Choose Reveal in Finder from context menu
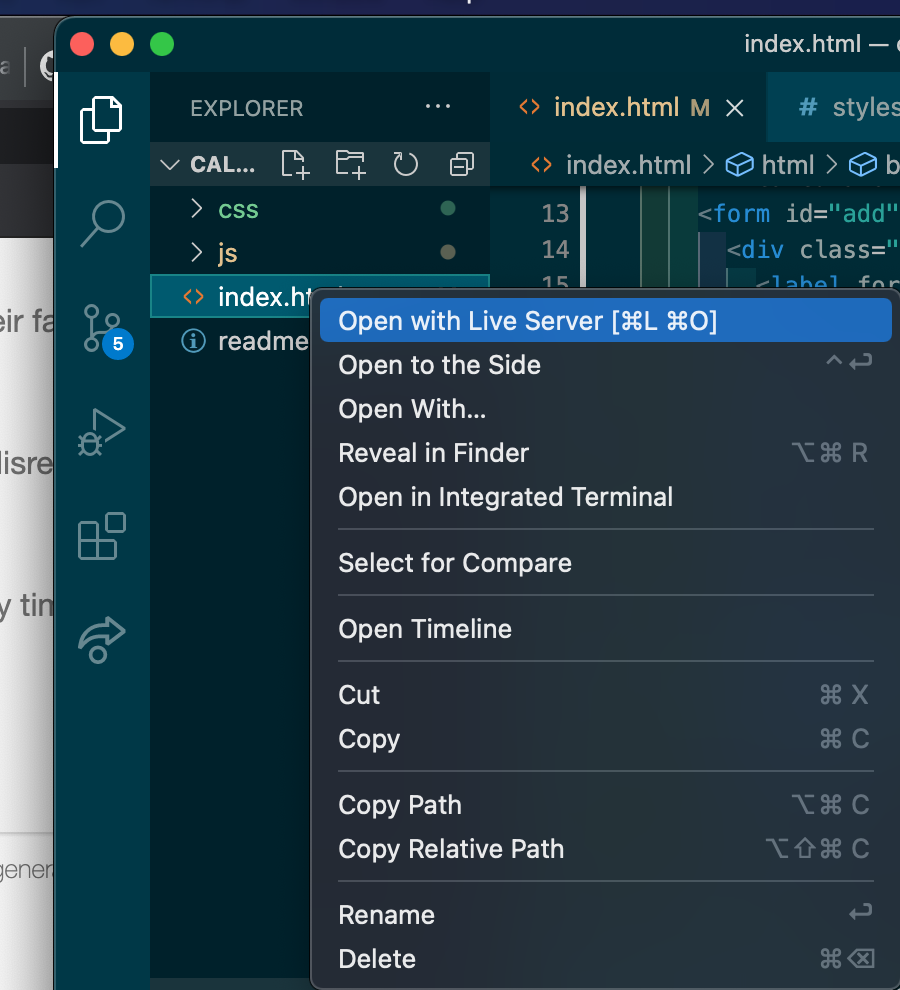Screen dimensions: 900x990 click(x=433, y=453)
